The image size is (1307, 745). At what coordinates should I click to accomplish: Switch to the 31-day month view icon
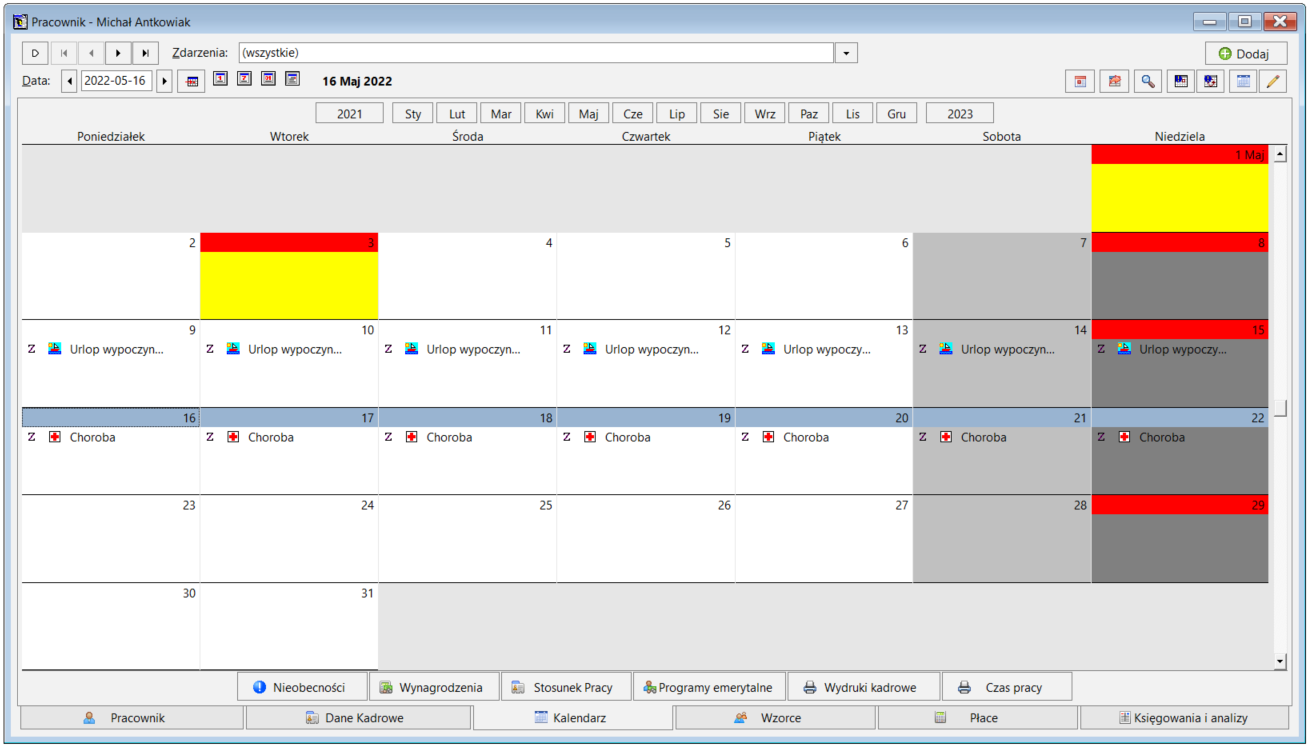coord(268,79)
